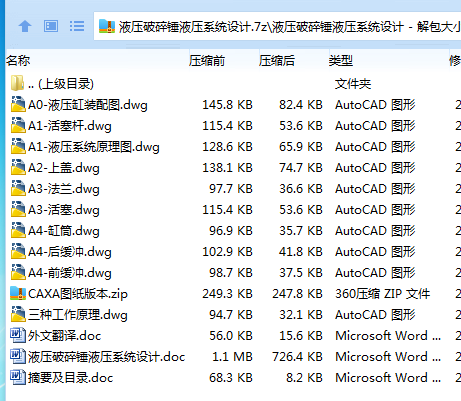The height and width of the screenshot is (401, 461).
Task: Click the 726.4 KB compressed size cell
Action: [297, 357]
